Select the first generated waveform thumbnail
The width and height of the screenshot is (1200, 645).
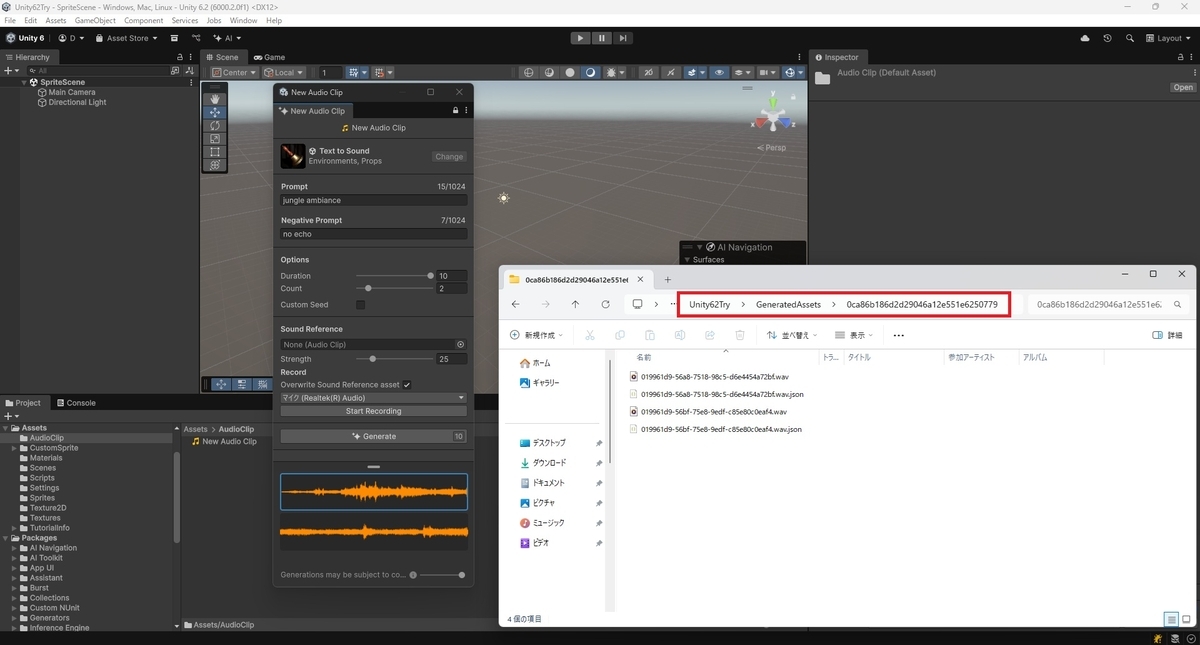coord(373,492)
